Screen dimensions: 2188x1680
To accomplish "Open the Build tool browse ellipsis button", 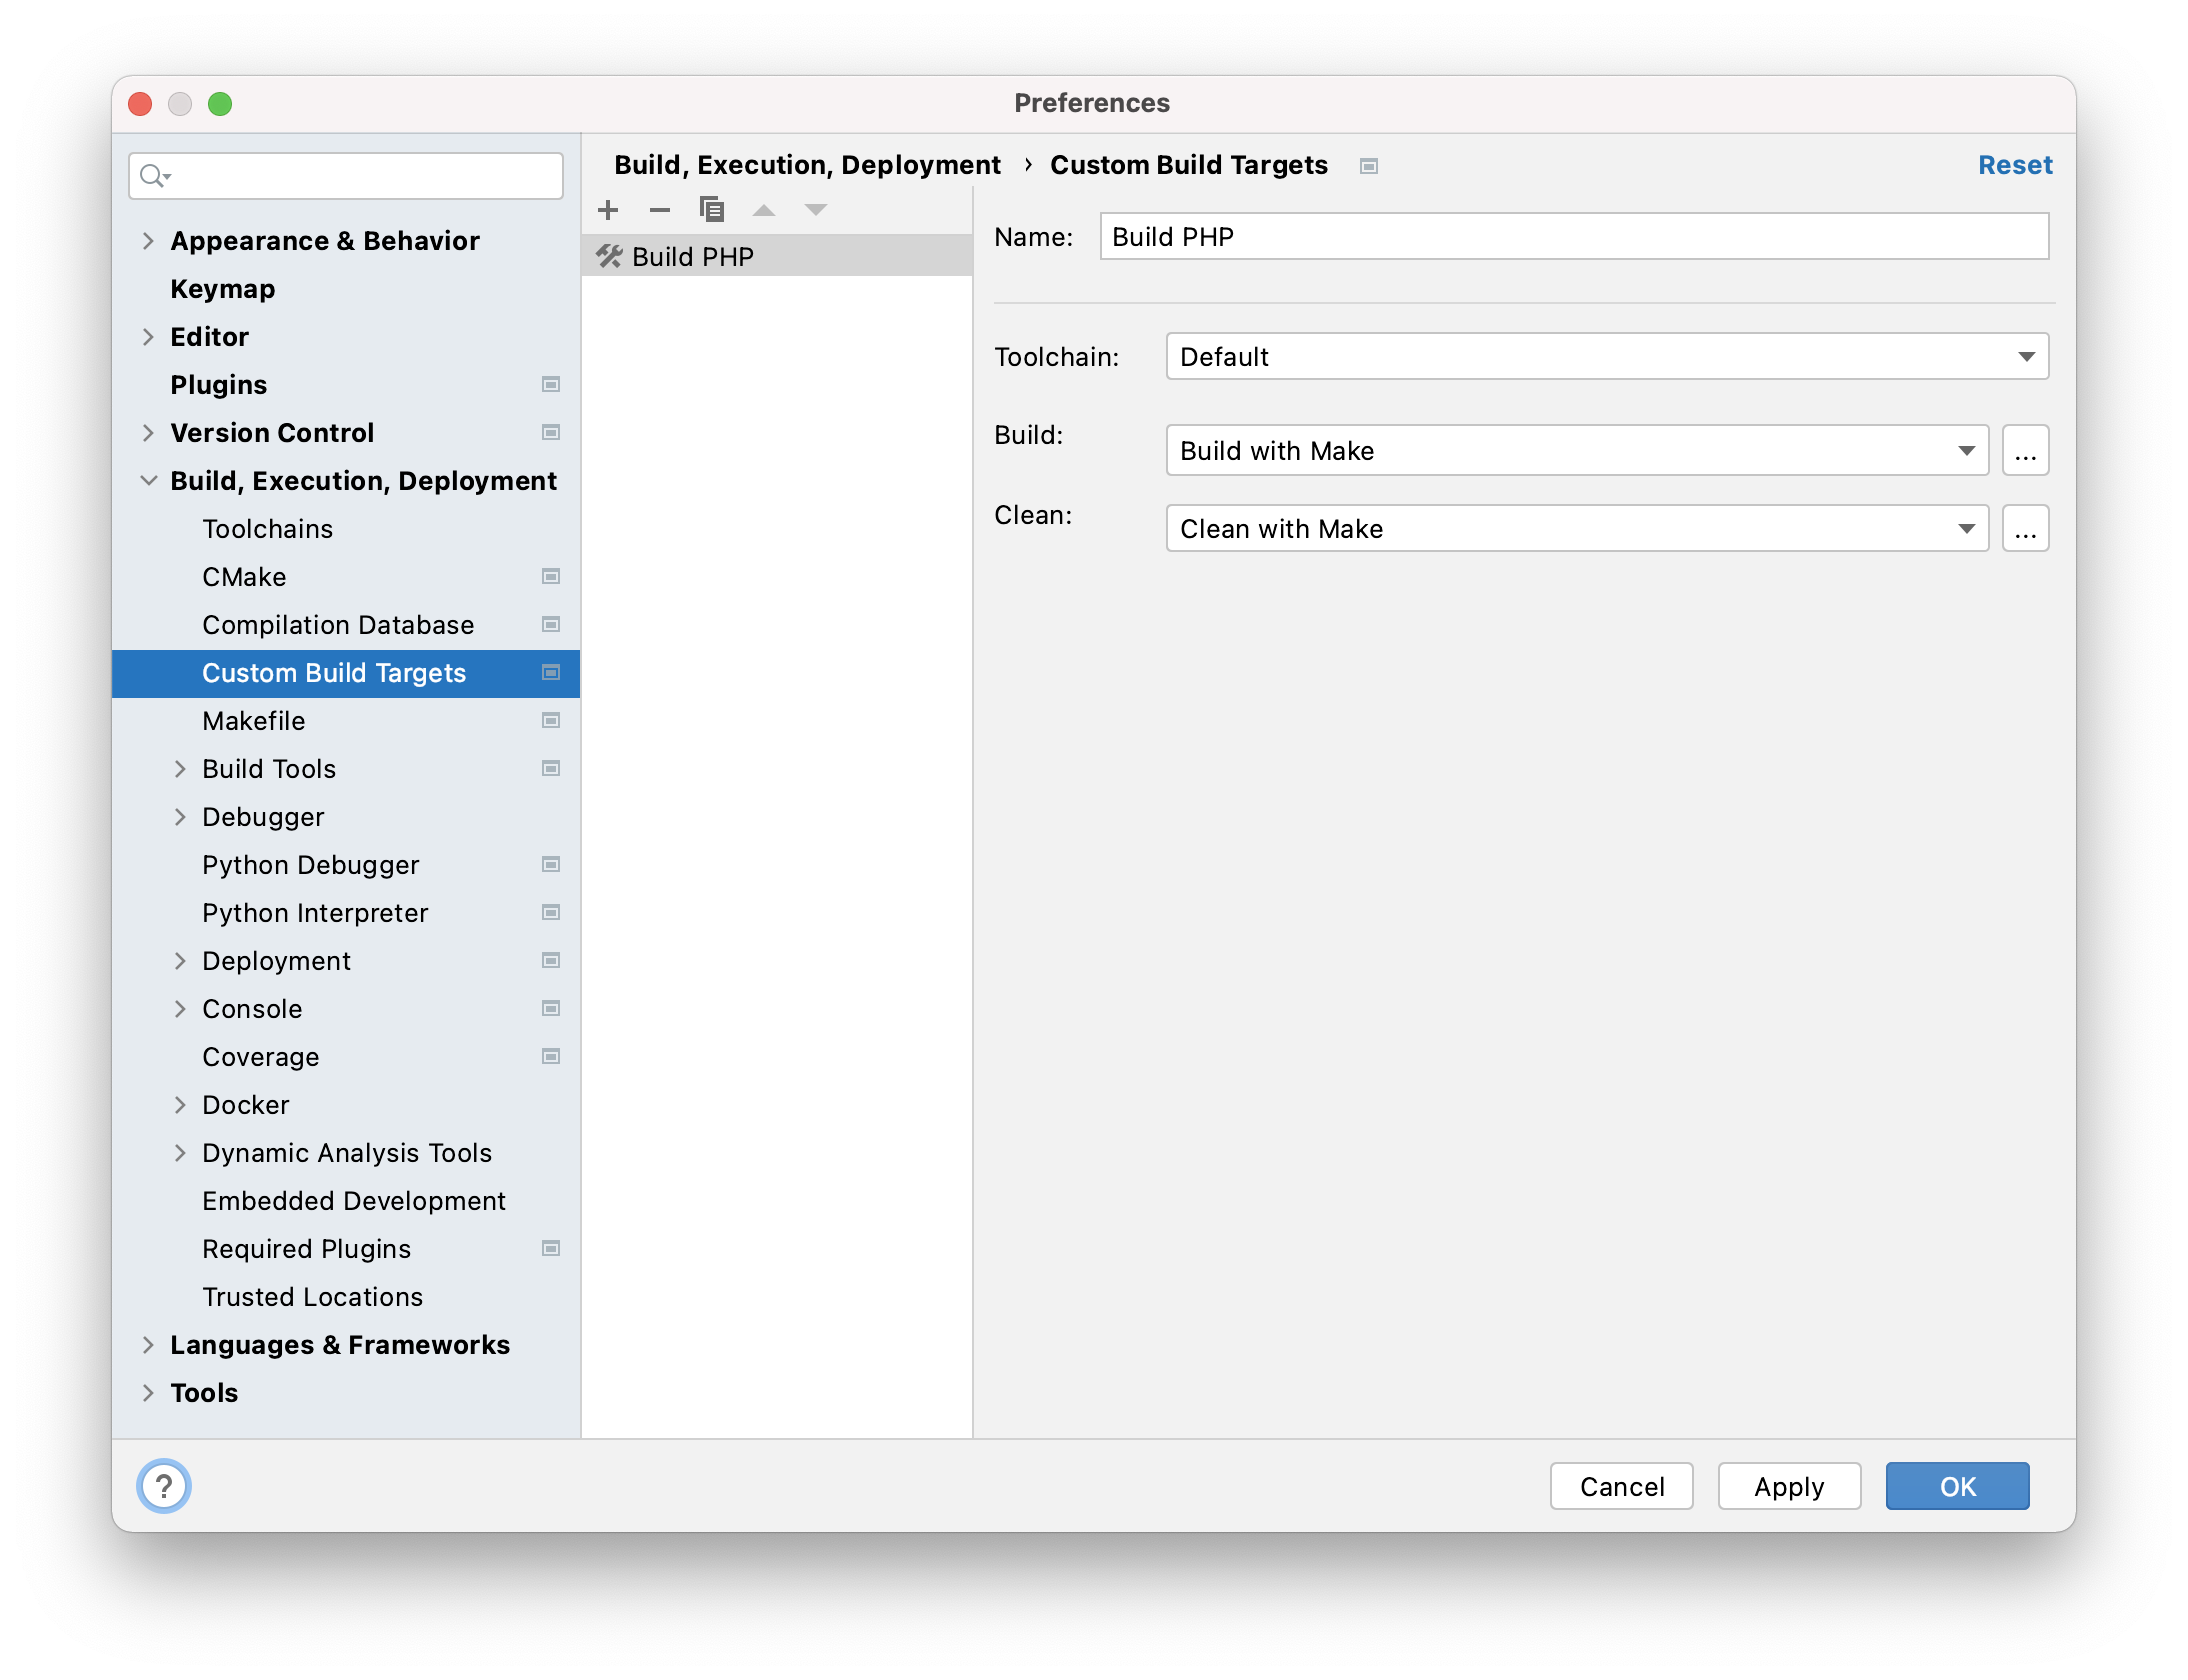I will pos(2025,451).
